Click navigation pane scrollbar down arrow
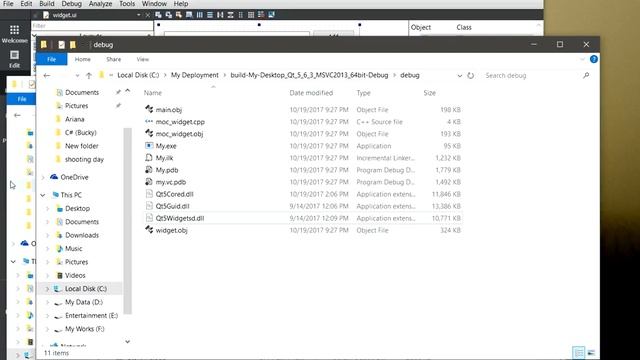The width and height of the screenshot is (640, 360). (x=127, y=342)
